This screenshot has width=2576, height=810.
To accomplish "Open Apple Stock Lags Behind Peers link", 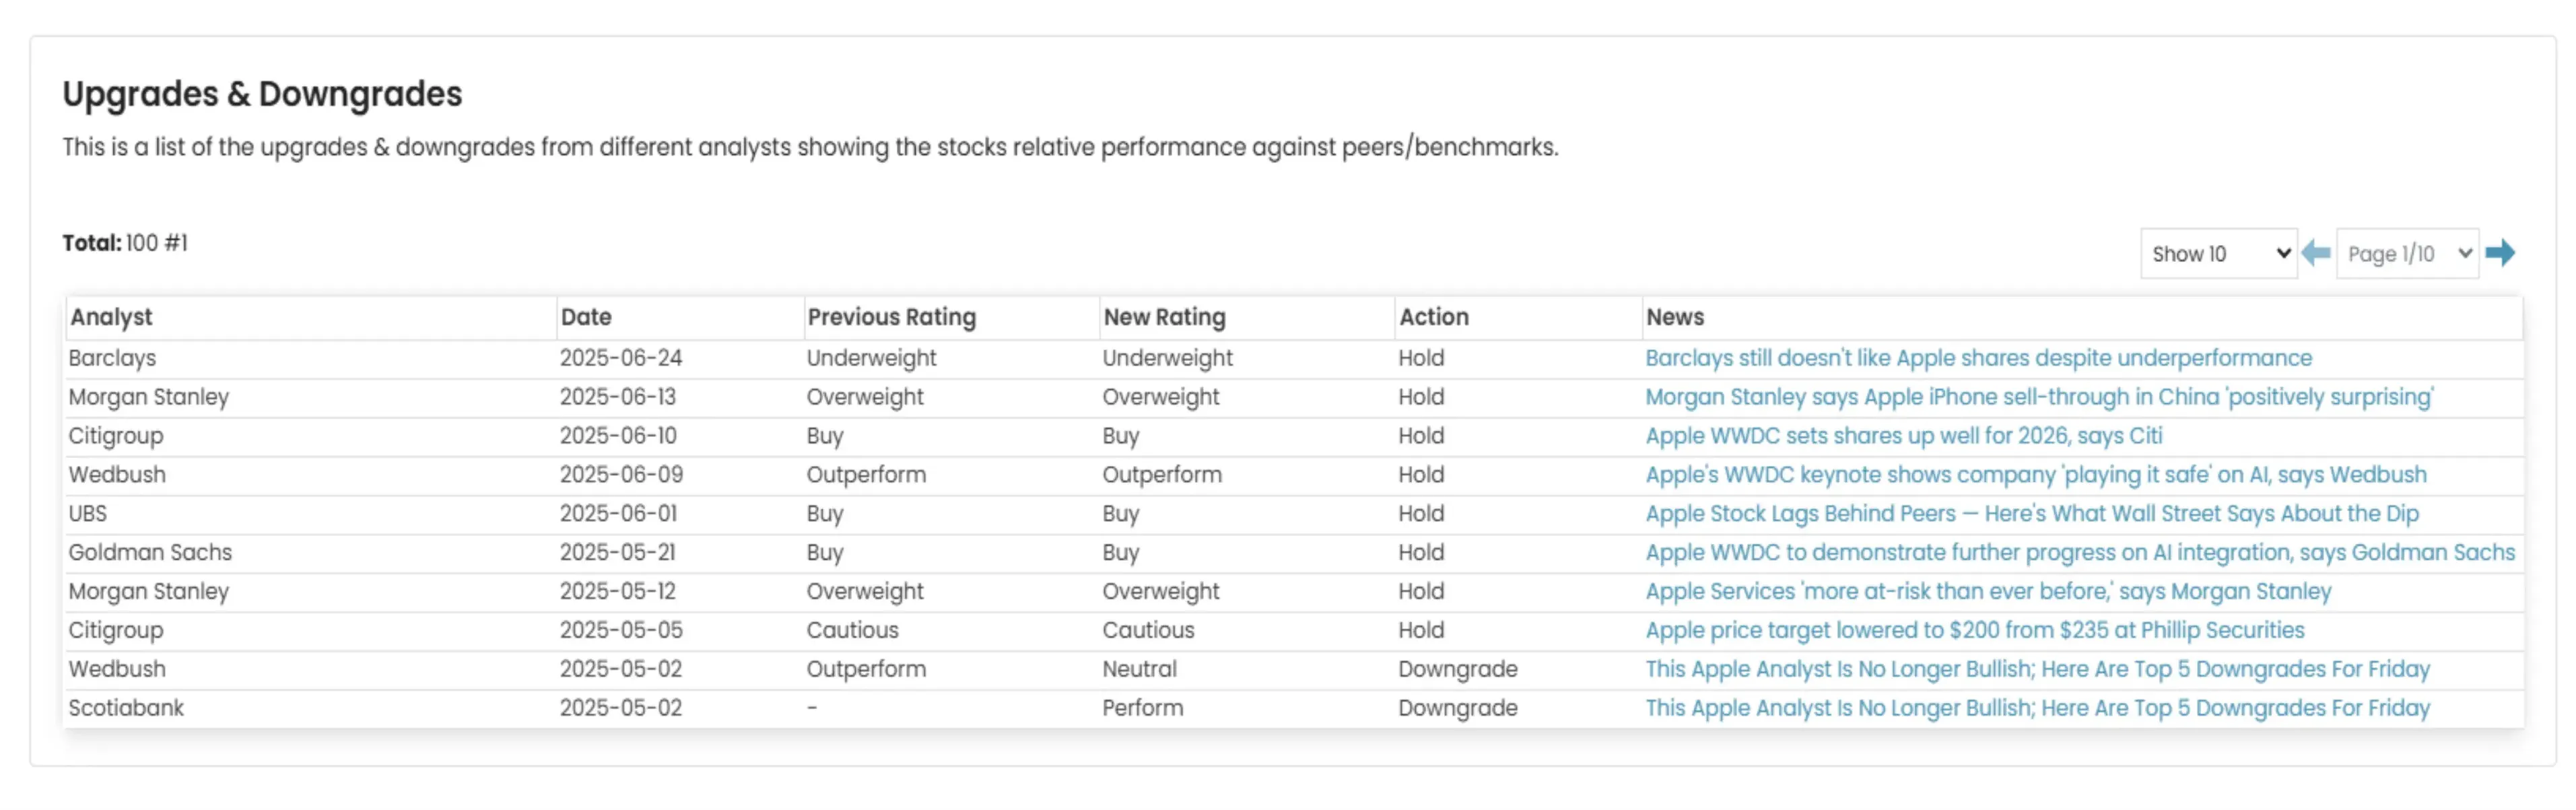I will coord(2032,514).
